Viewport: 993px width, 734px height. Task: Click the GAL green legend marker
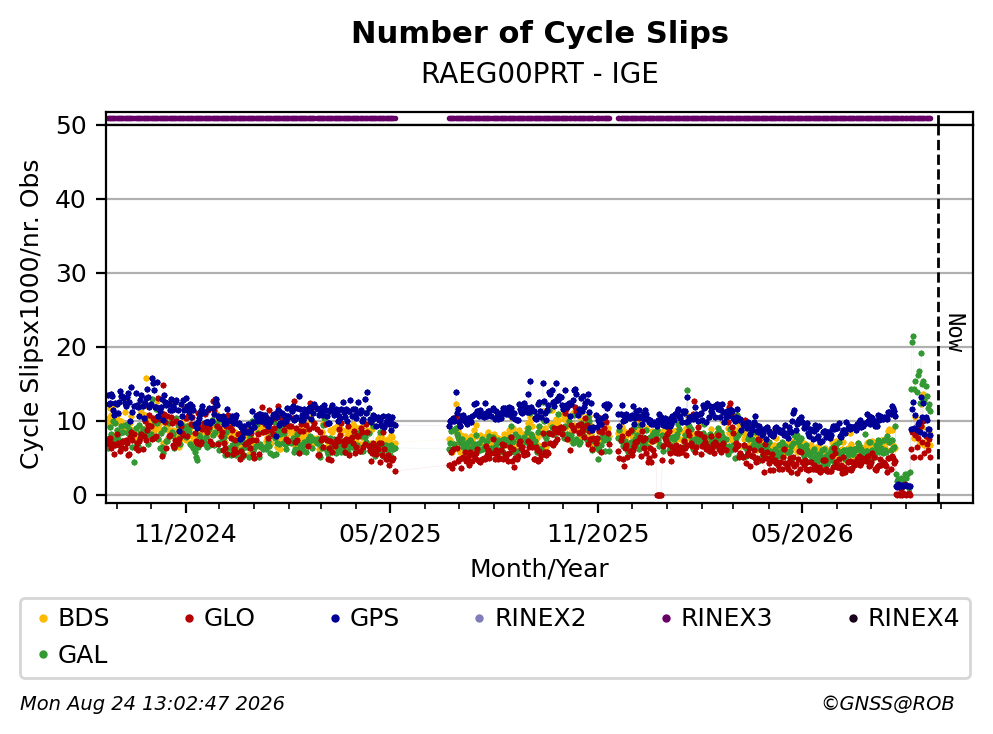pyautogui.click(x=44, y=655)
